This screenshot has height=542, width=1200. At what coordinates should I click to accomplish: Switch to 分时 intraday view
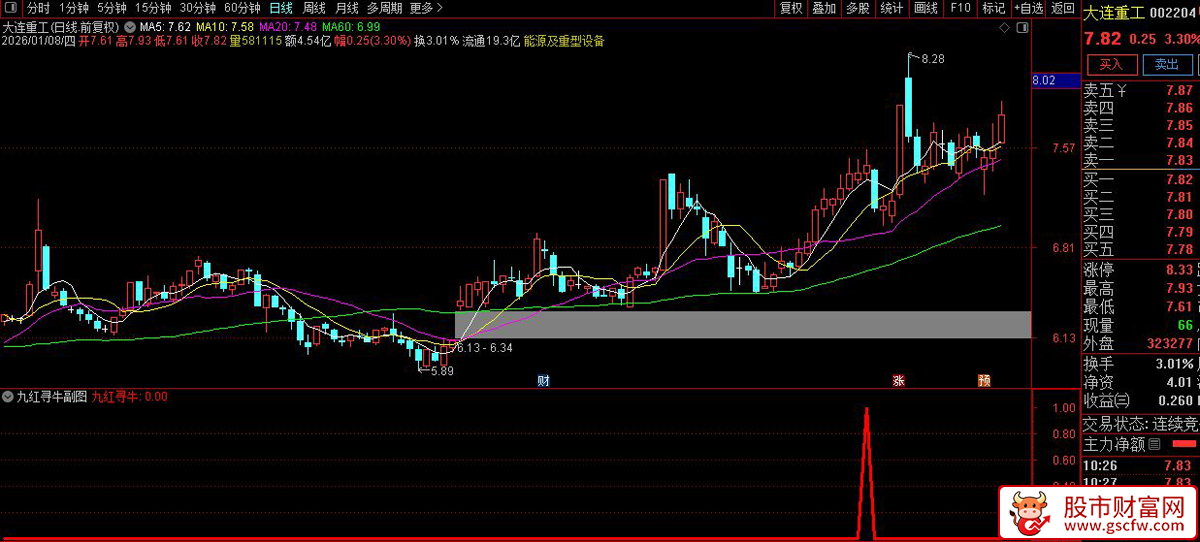pos(38,8)
